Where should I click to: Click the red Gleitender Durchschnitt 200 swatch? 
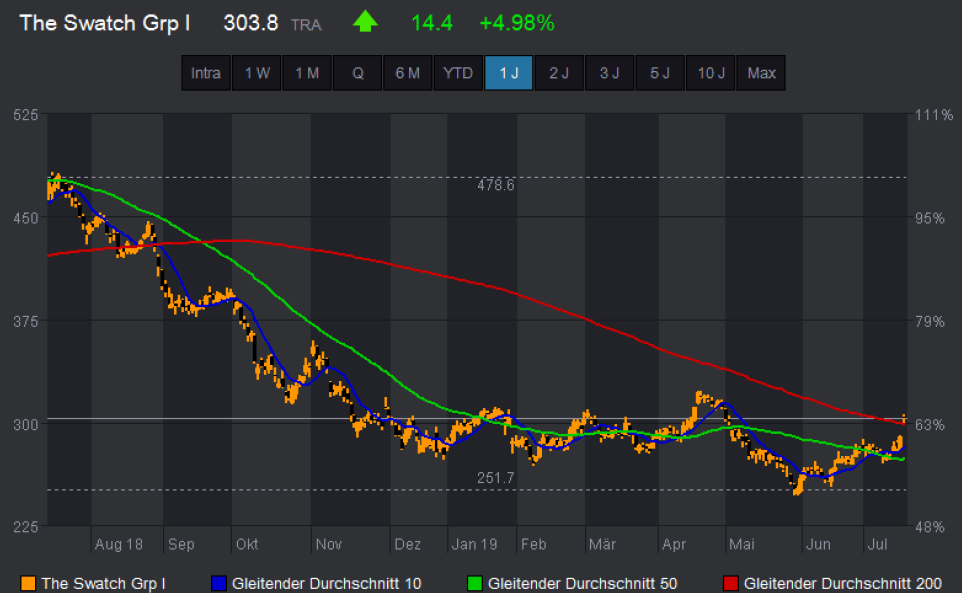(x=729, y=583)
